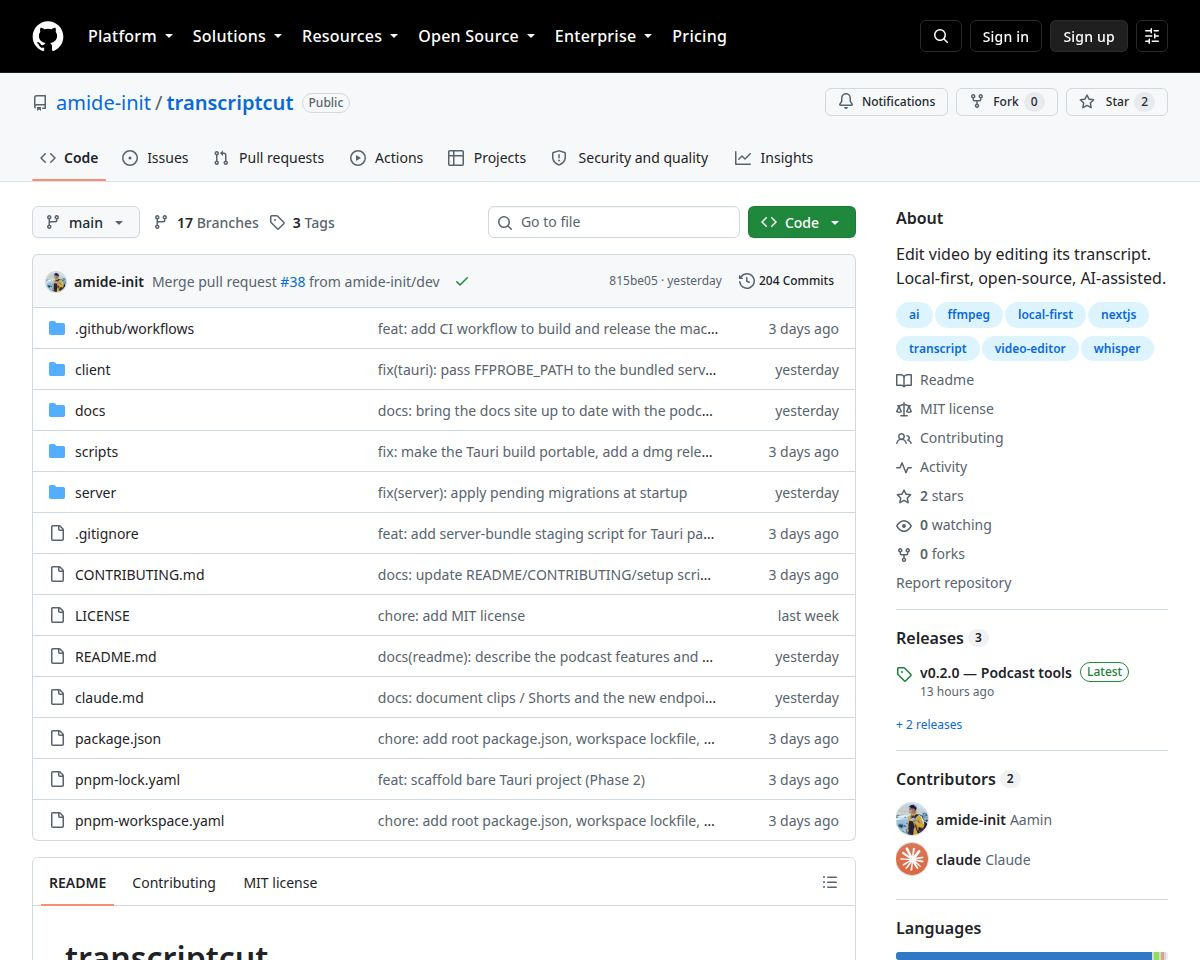Switch to the MIT license readme tab
The height and width of the screenshot is (960, 1200).
(x=280, y=883)
